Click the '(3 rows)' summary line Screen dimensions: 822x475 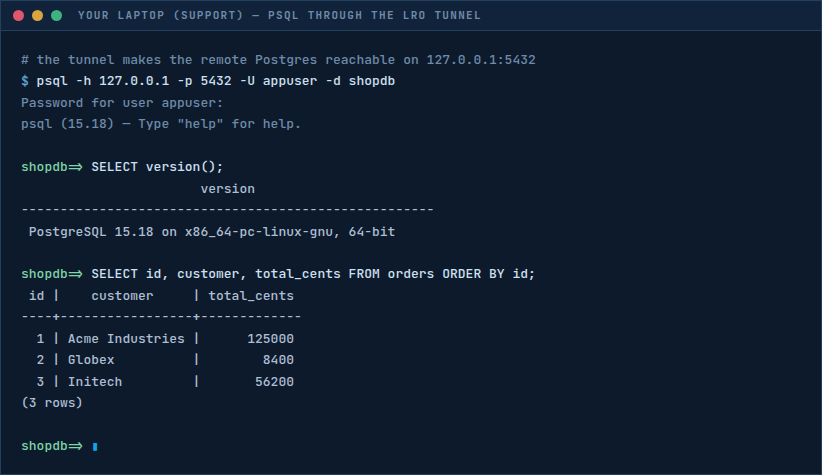click(x=52, y=403)
